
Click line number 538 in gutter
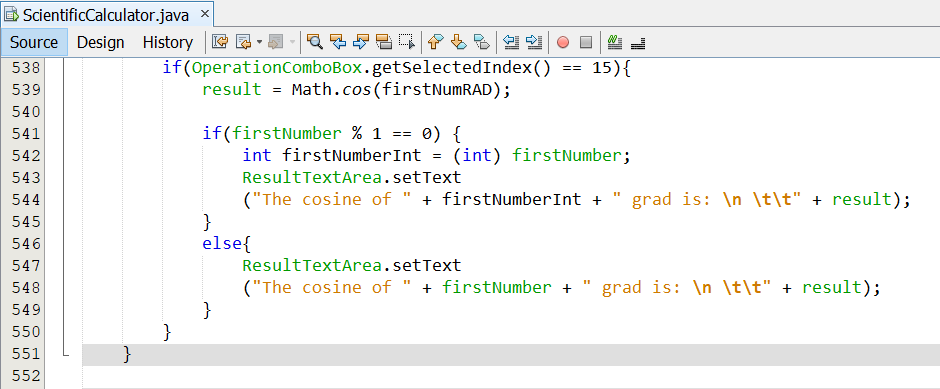pyautogui.click(x=26, y=68)
